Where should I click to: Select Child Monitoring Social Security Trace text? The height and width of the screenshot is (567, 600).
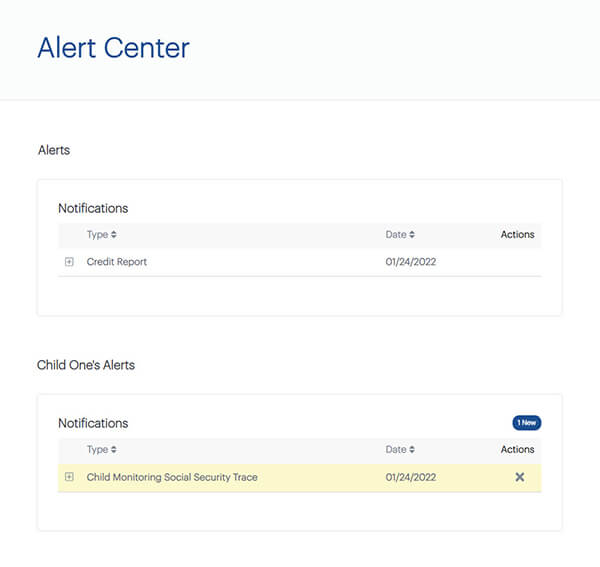pyautogui.click(x=172, y=477)
